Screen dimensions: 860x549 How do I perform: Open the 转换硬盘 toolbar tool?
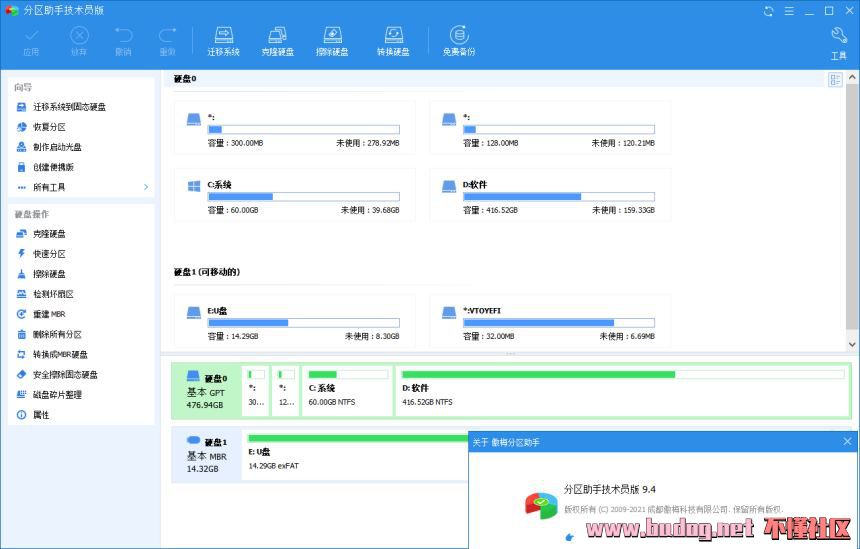coord(393,41)
